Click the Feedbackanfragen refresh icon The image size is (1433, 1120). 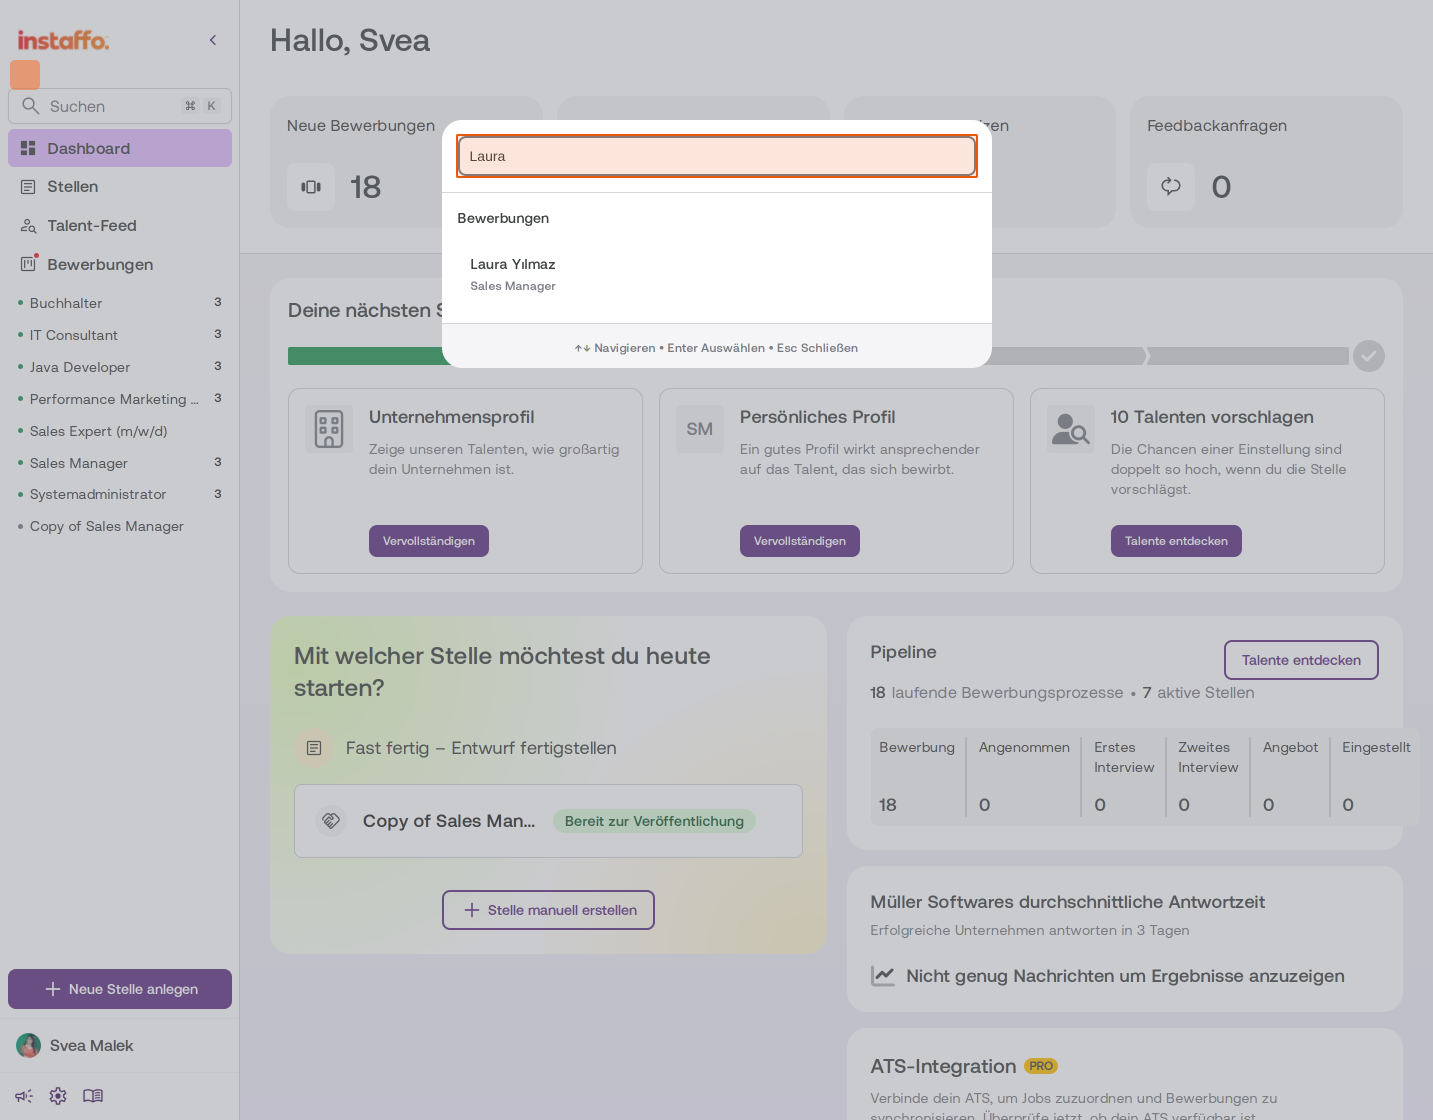1171,187
